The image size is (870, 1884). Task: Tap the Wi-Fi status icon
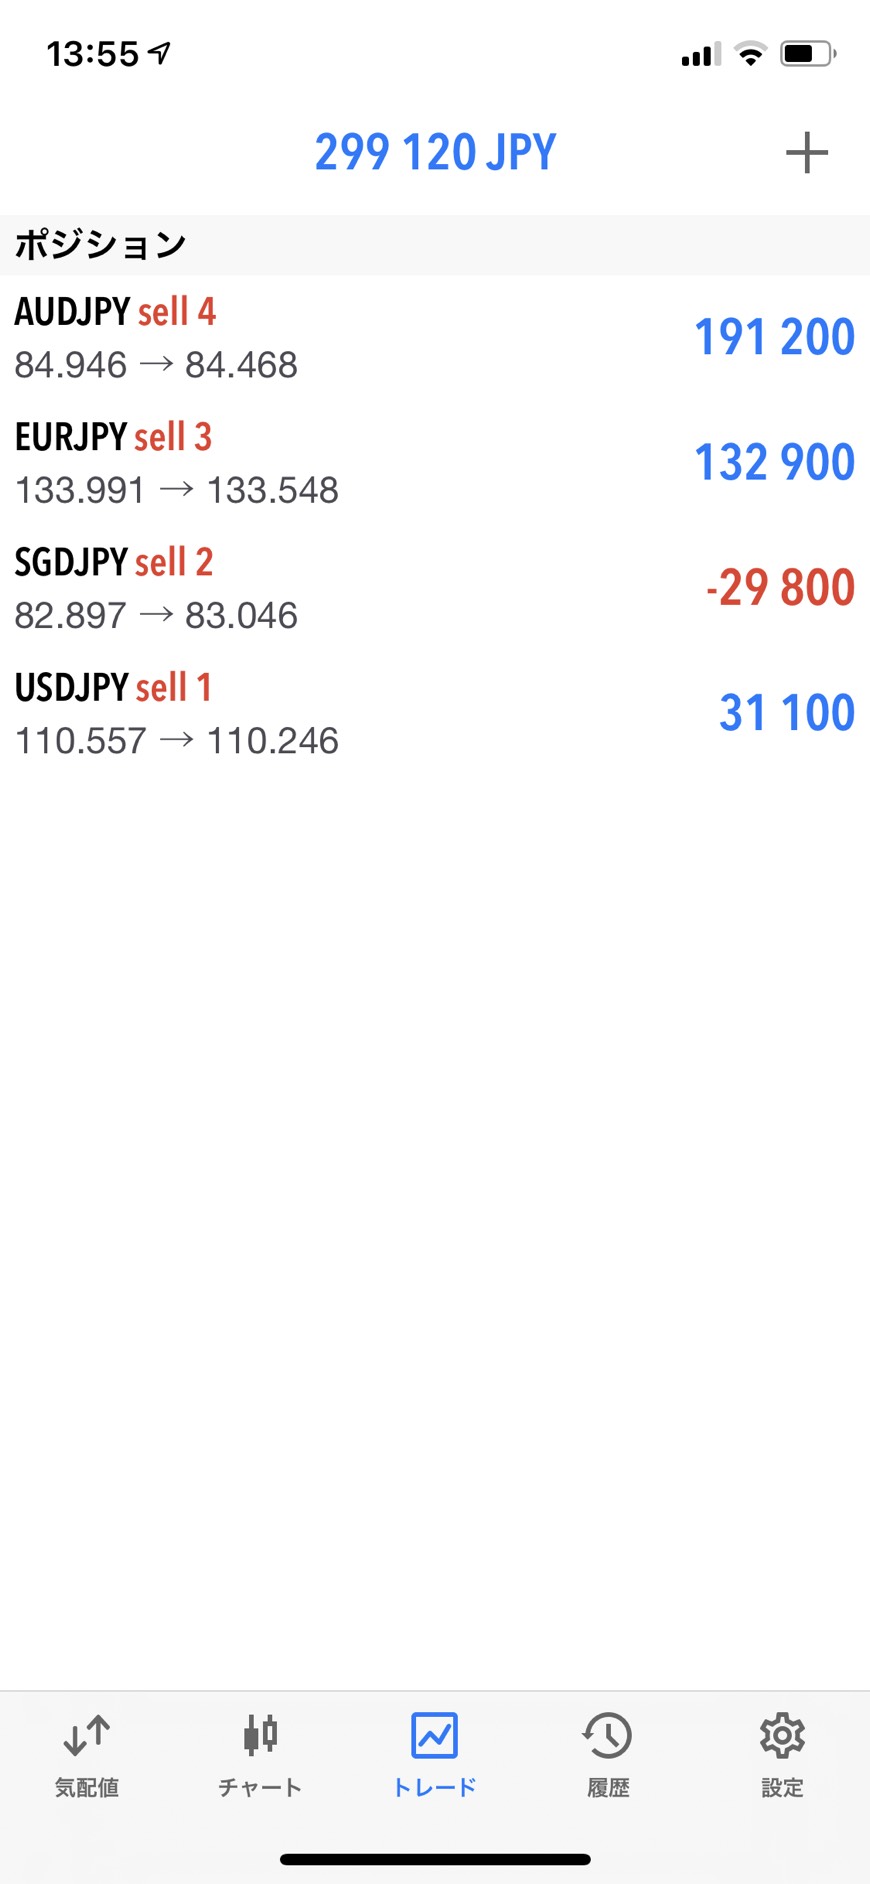(750, 54)
